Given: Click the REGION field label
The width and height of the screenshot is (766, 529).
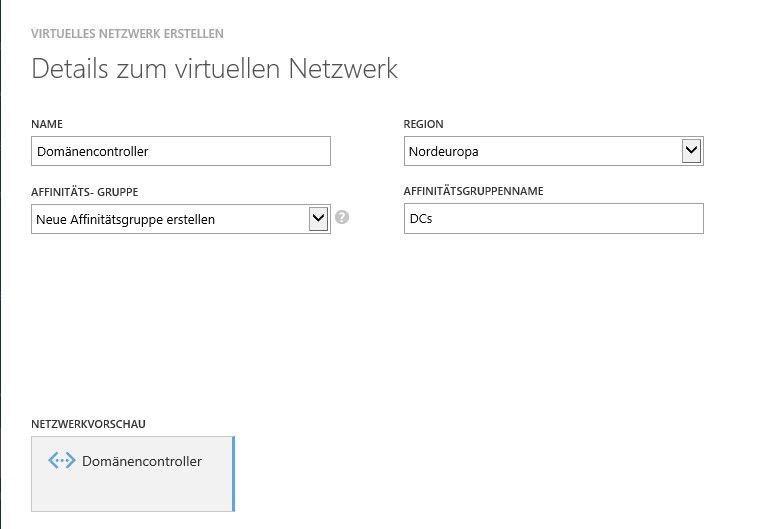Looking at the screenshot, I should 424,124.
